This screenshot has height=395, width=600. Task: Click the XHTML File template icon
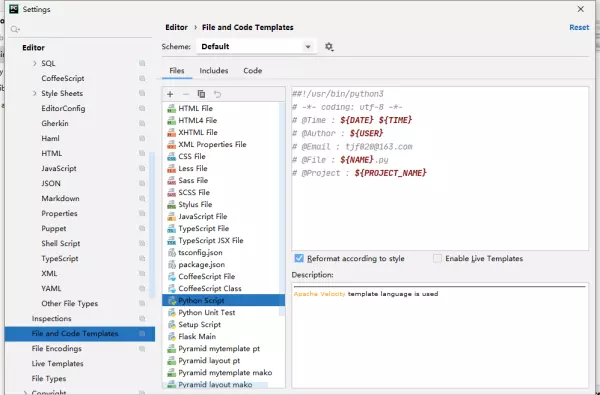(x=171, y=133)
